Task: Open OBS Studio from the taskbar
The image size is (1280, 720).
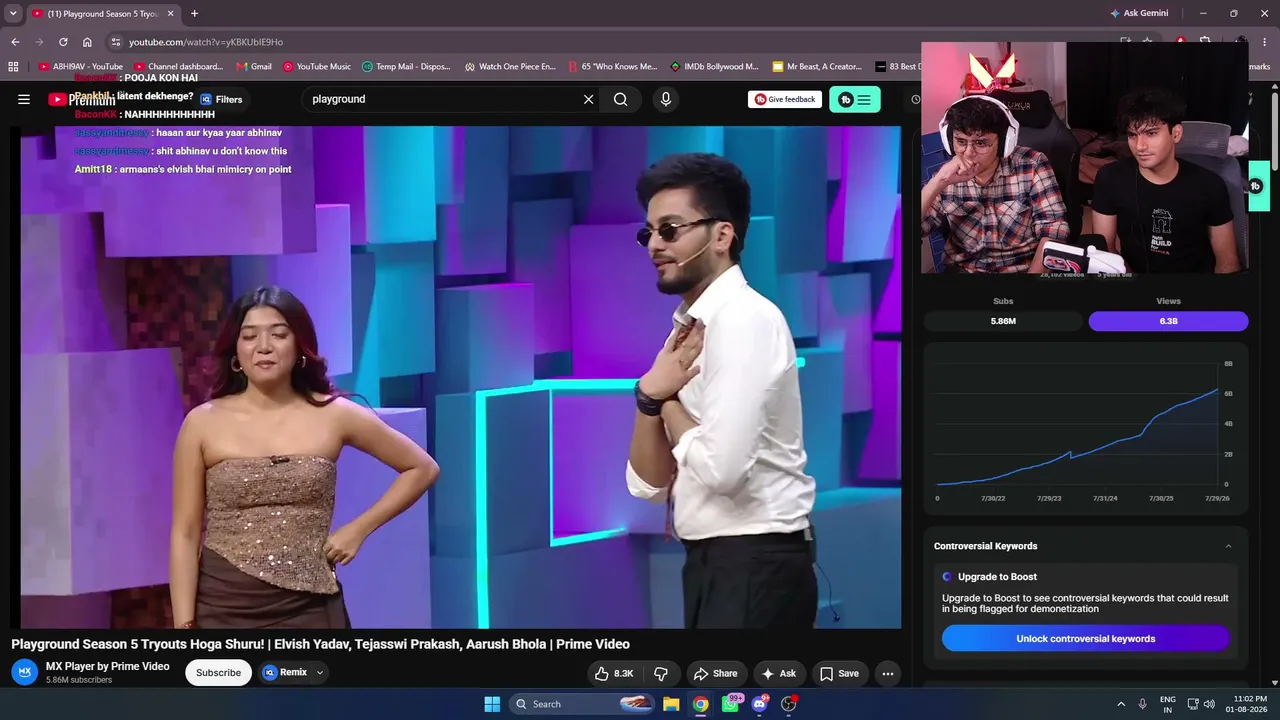Action: (x=789, y=704)
